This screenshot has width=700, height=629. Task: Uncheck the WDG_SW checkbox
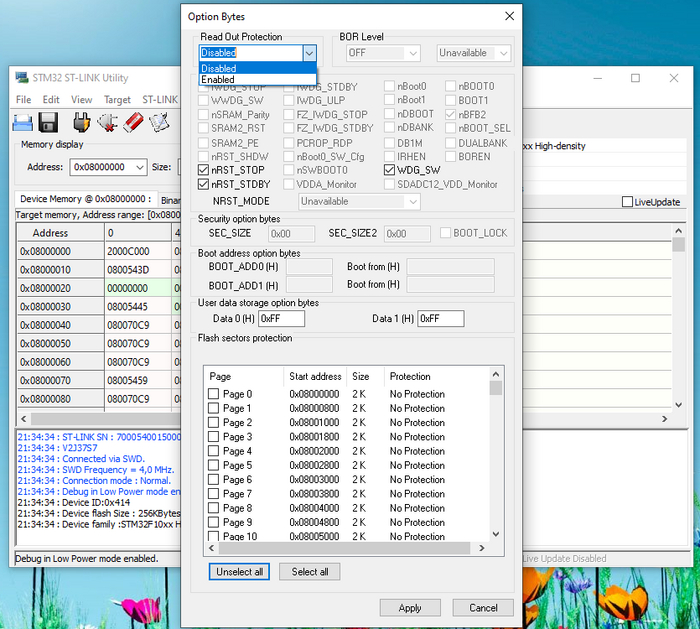(x=390, y=170)
